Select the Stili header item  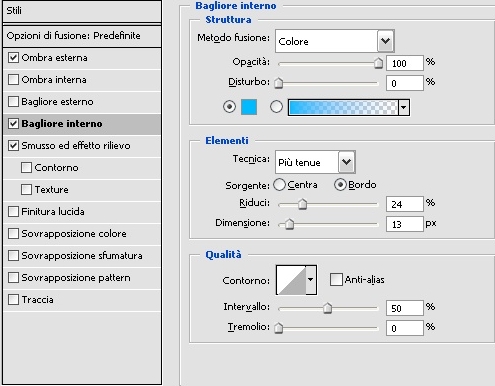[82, 11]
